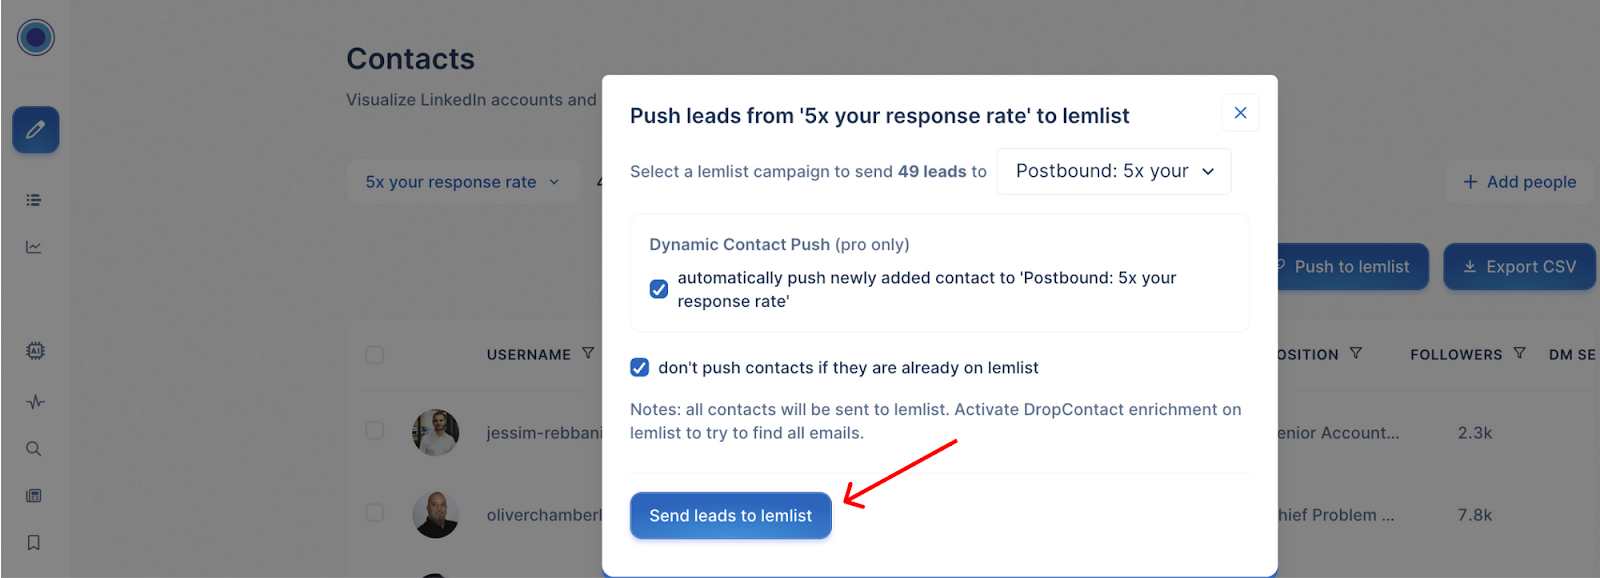
Task: Tick the checkbox for jessim-rebbani row
Action: [x=375, y=431]
